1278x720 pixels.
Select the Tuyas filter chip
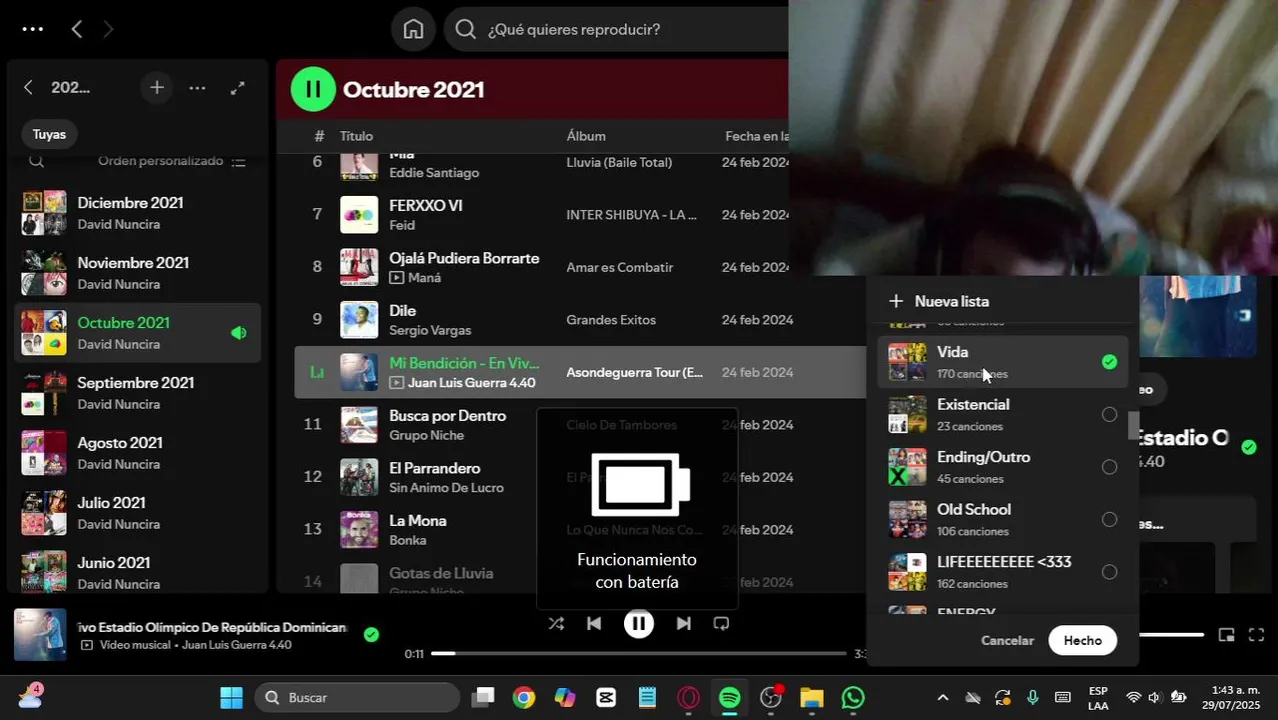point(49,134)
